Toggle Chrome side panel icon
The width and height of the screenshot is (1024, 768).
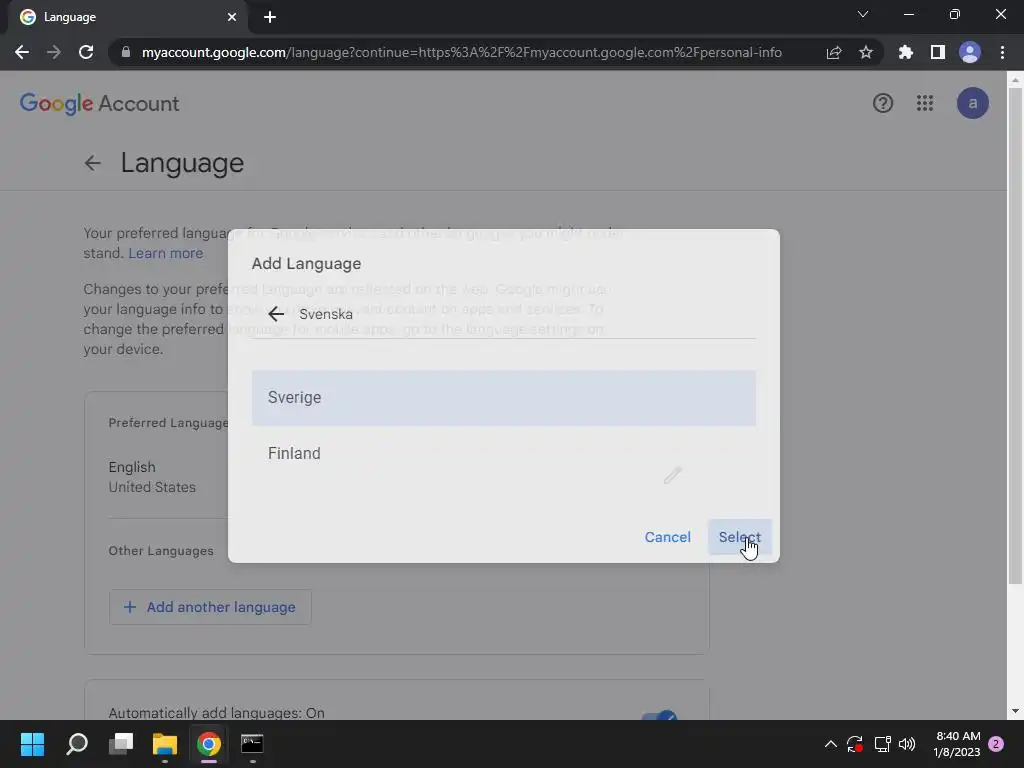click(x=938, y=52)
